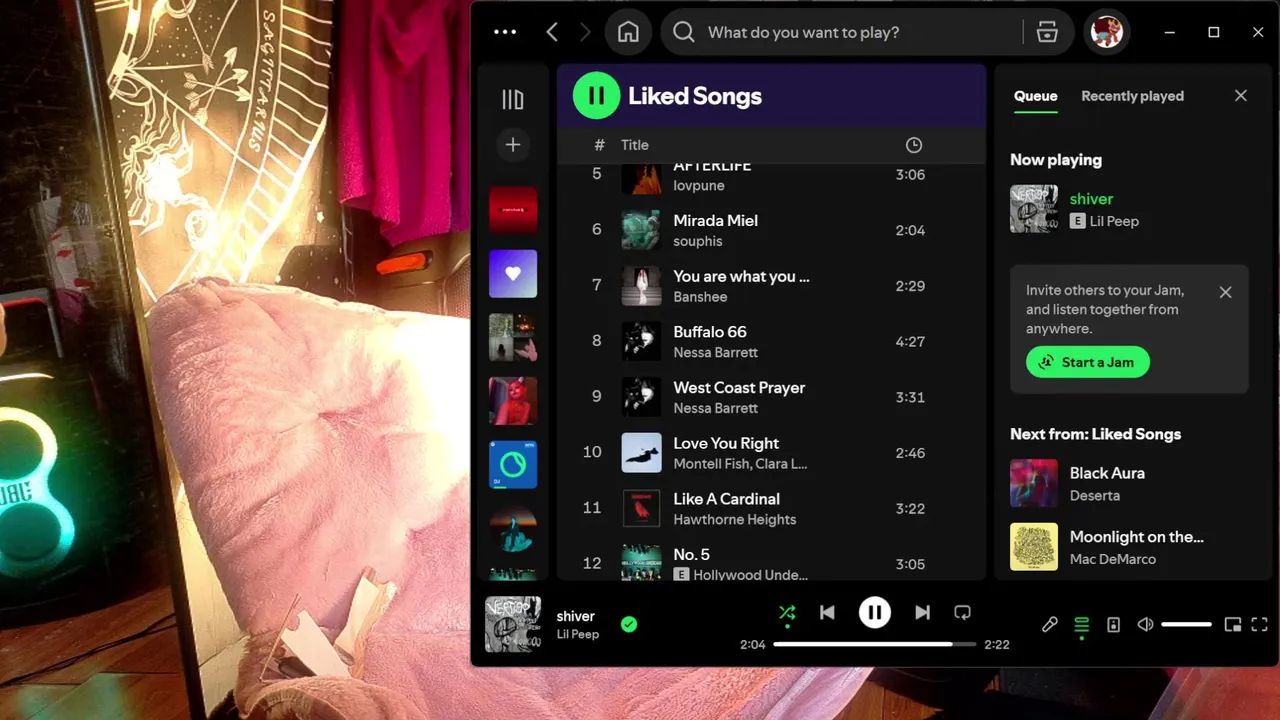Go back with the left arrow
Viewport: 1280px width, 720px height.
click(x=552, y=32)
